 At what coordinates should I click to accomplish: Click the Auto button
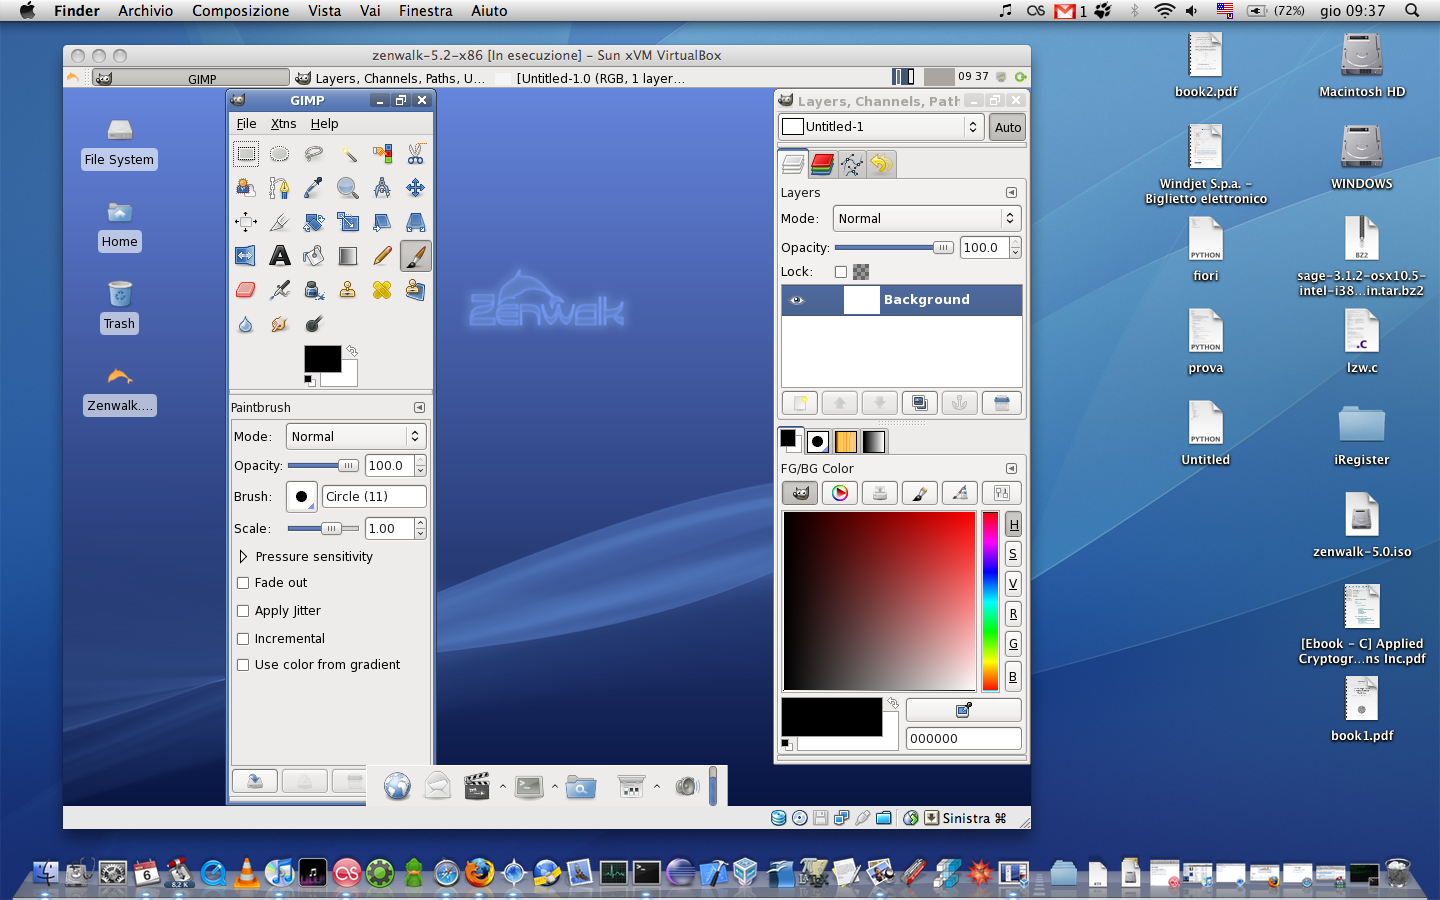click(1008, 127)
